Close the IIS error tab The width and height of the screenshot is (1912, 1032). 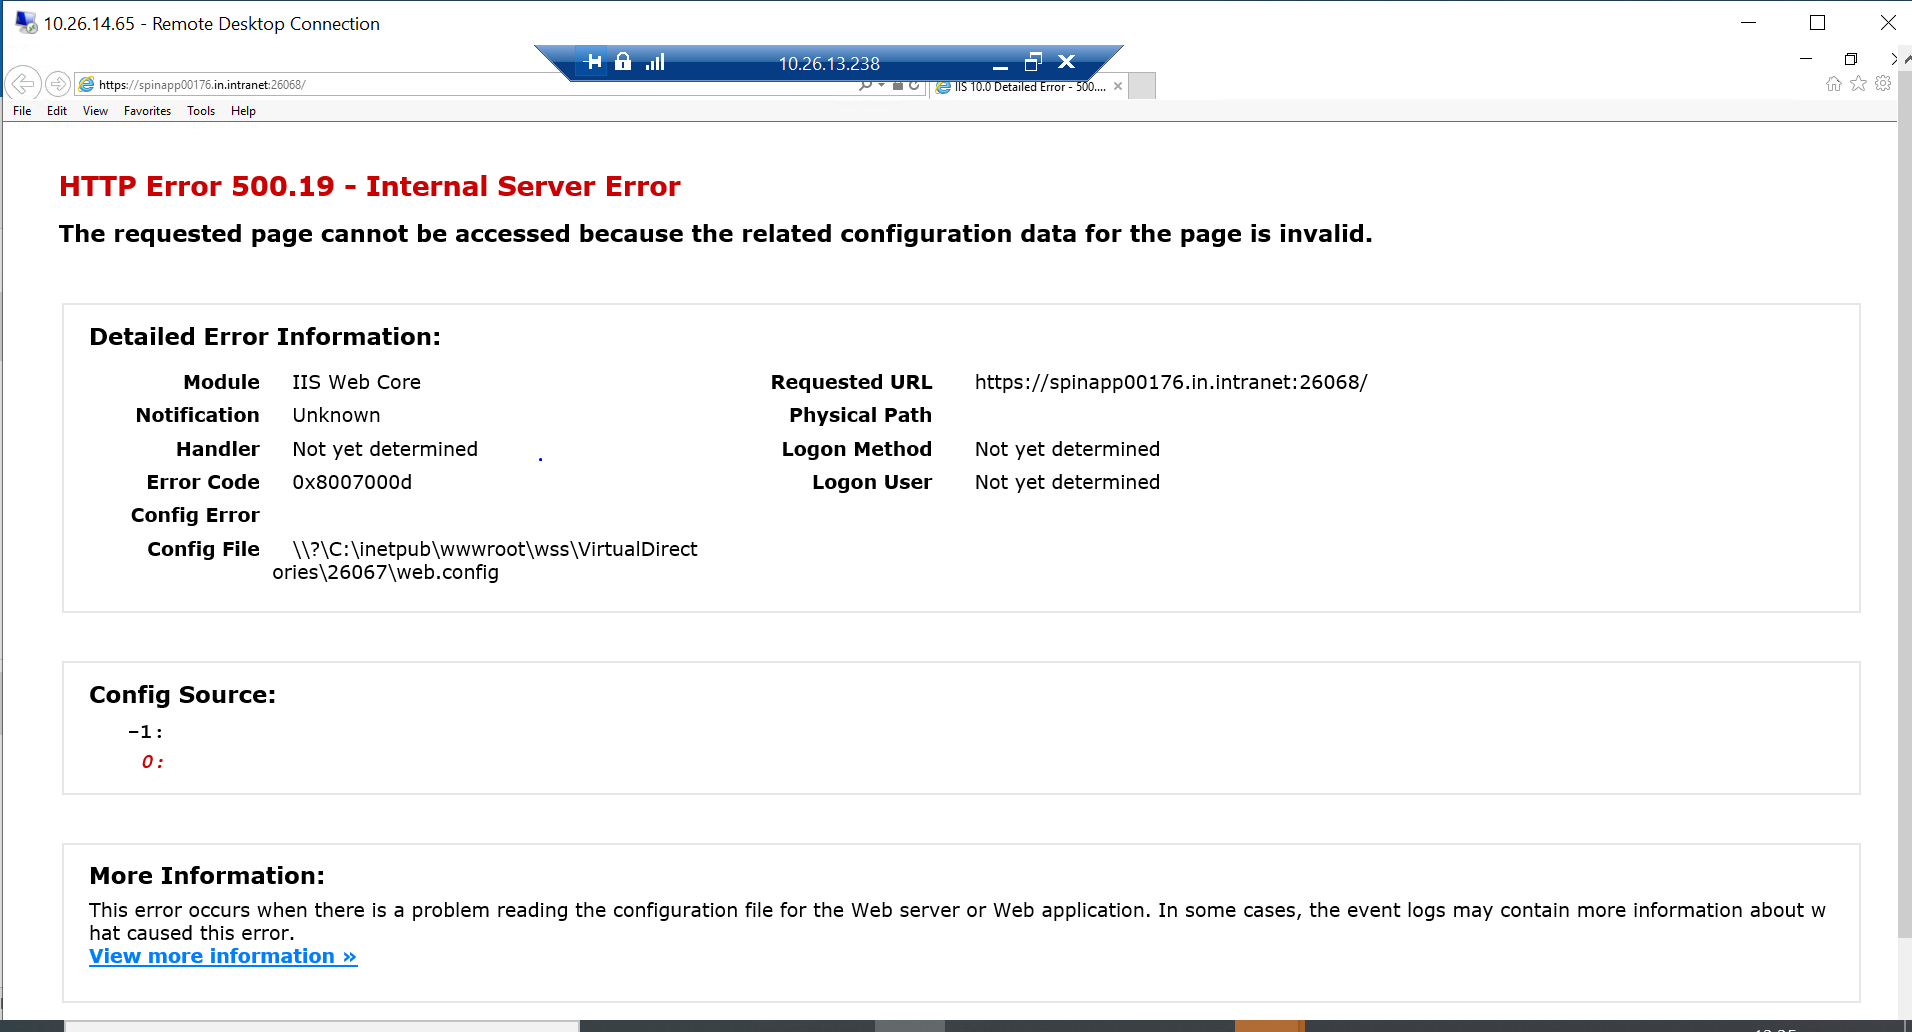point(1117,86)
